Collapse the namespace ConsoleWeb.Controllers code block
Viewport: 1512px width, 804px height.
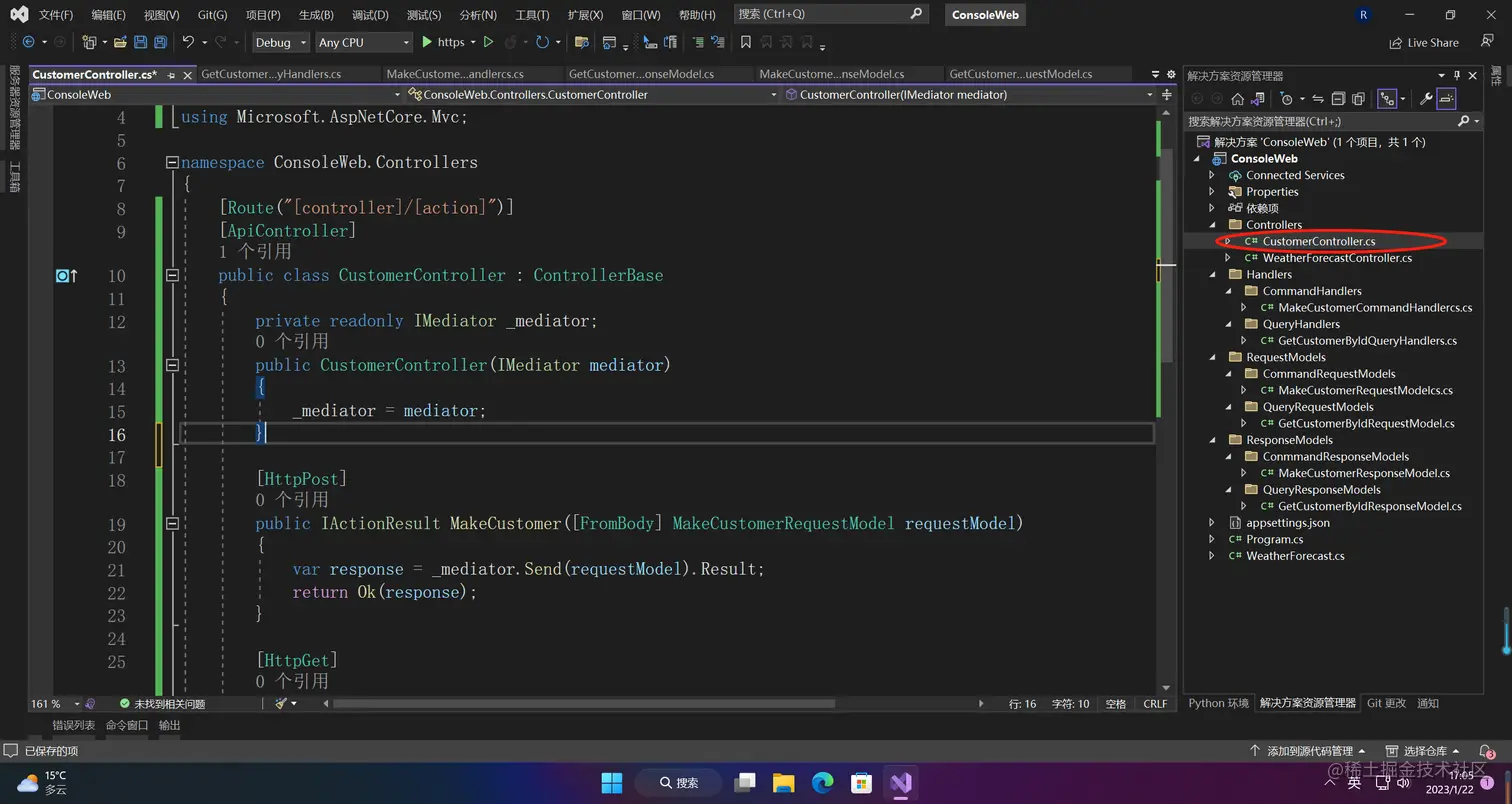point(172,162)
